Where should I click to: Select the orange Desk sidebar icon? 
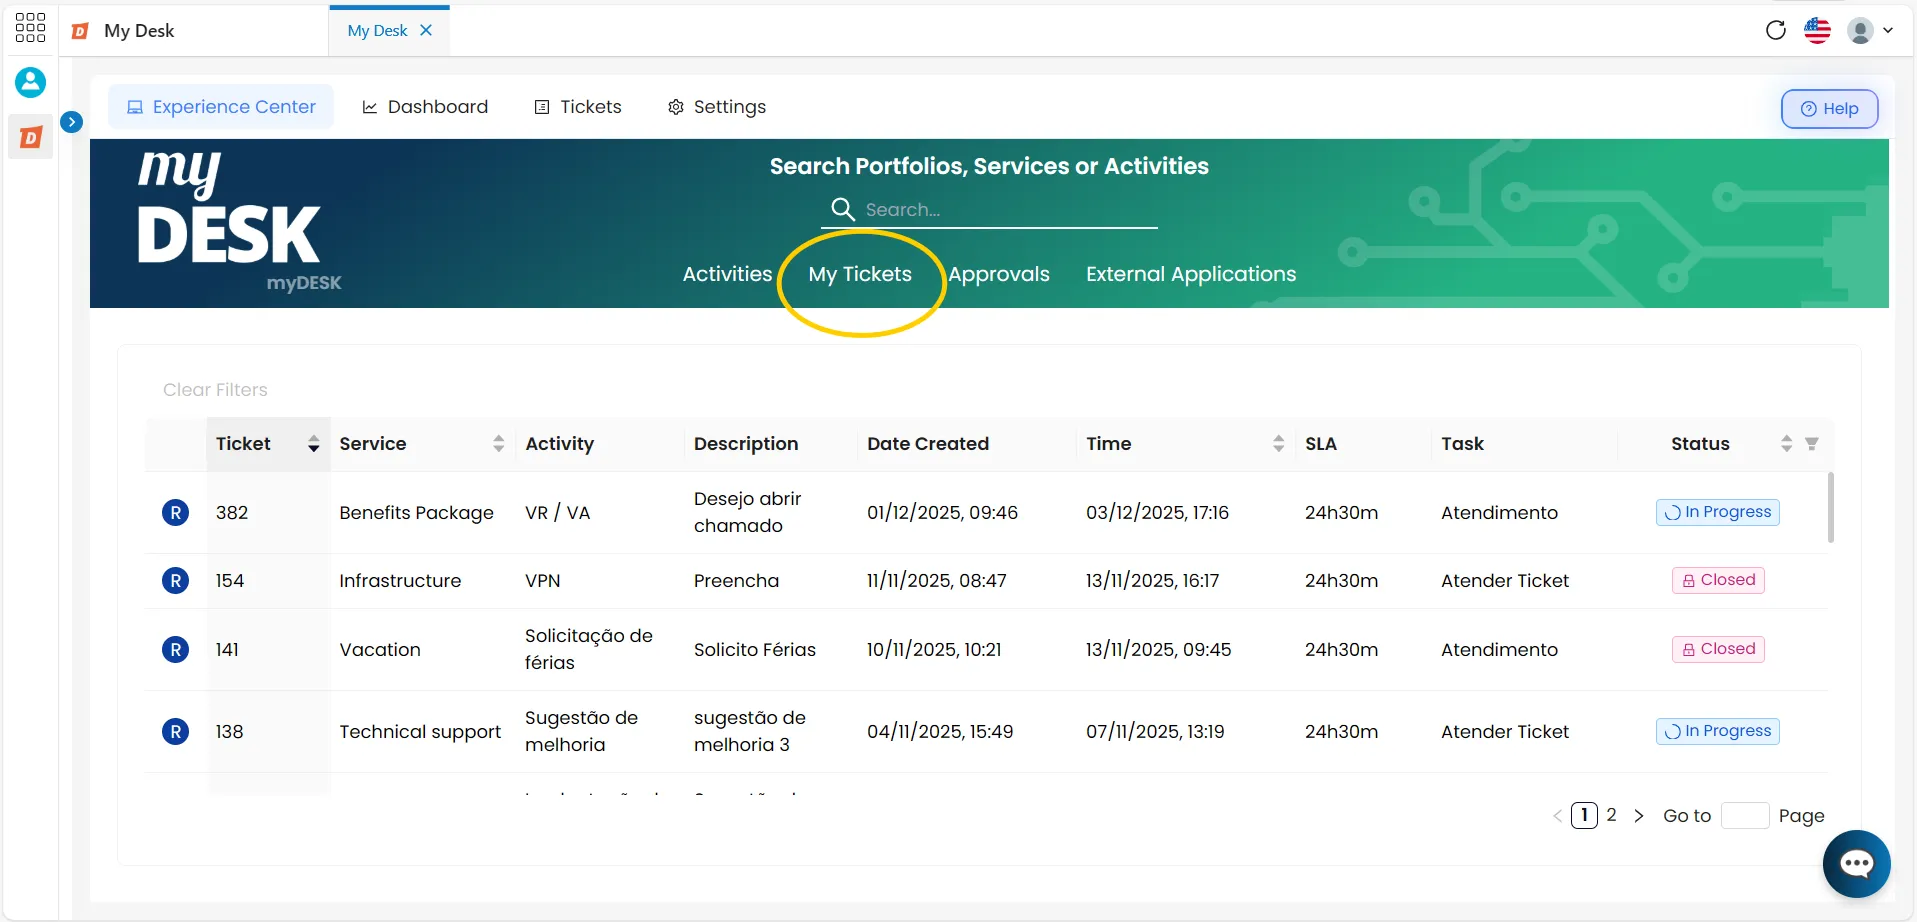[x=31, y=137]
